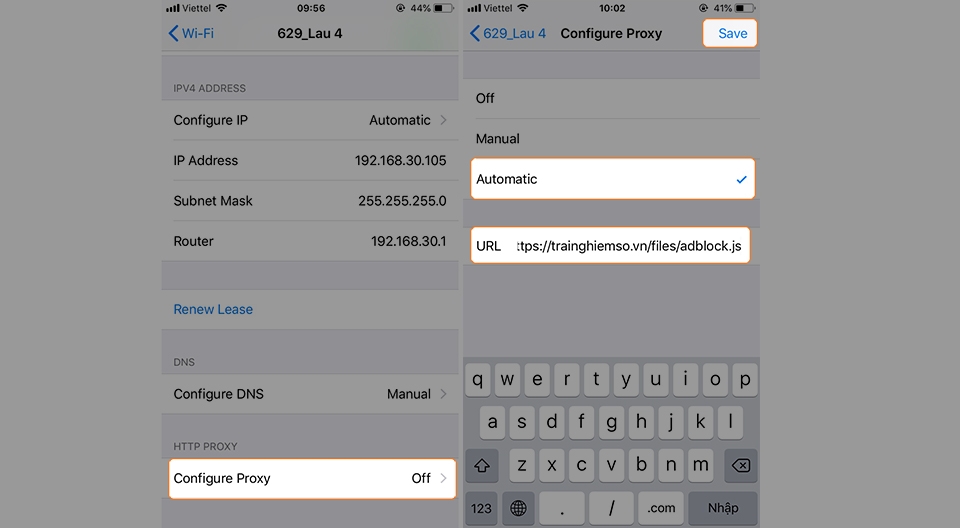Image resolution: width=960 pixels, height=528 pixels.
Task: Tap the y key
Action: click(x=626, y=379)
